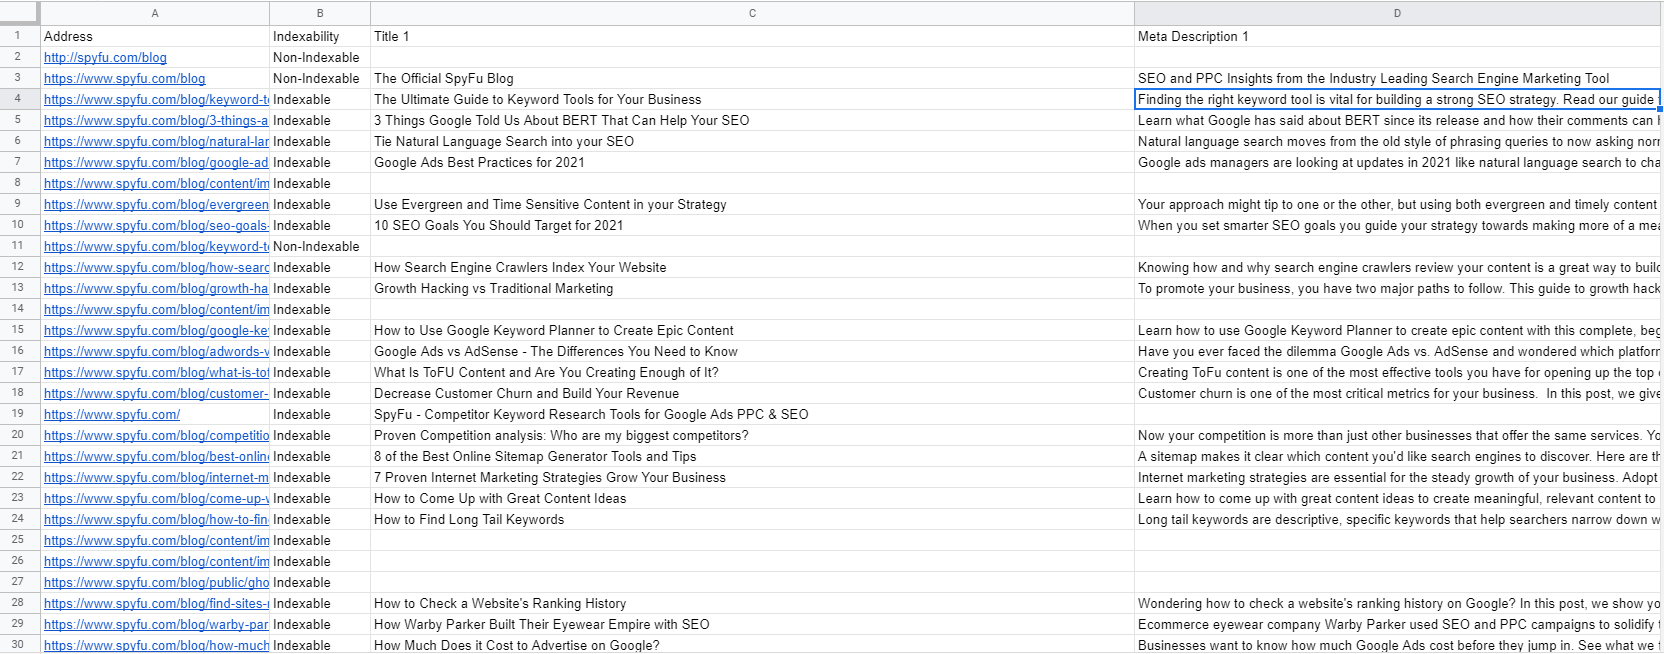Select the Non-Indexable cell in row 2
This screenshot has height=654, width=1664.
[320, 57]
